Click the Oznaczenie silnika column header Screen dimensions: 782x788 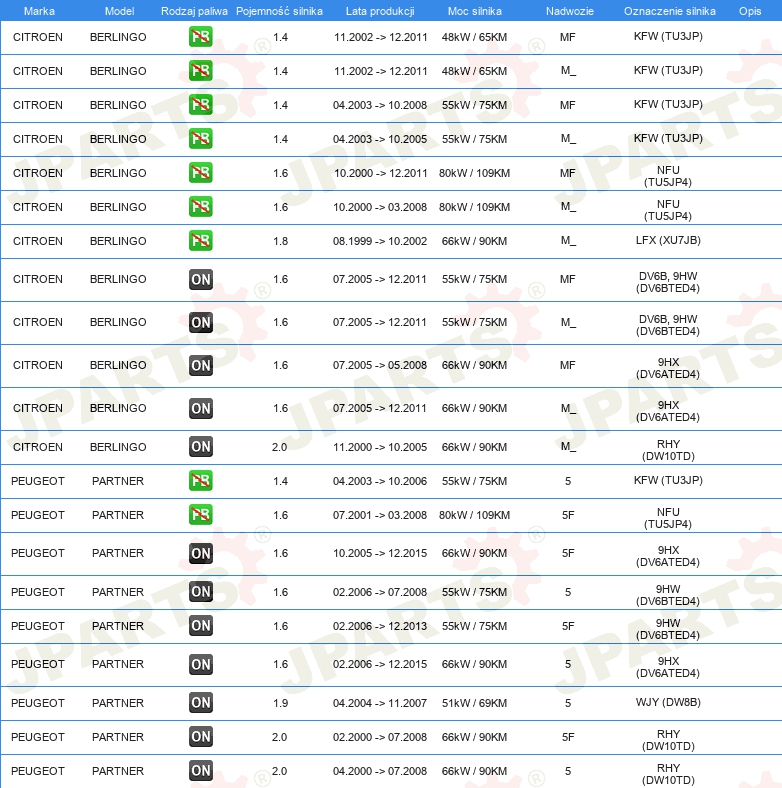pos(669,10)
